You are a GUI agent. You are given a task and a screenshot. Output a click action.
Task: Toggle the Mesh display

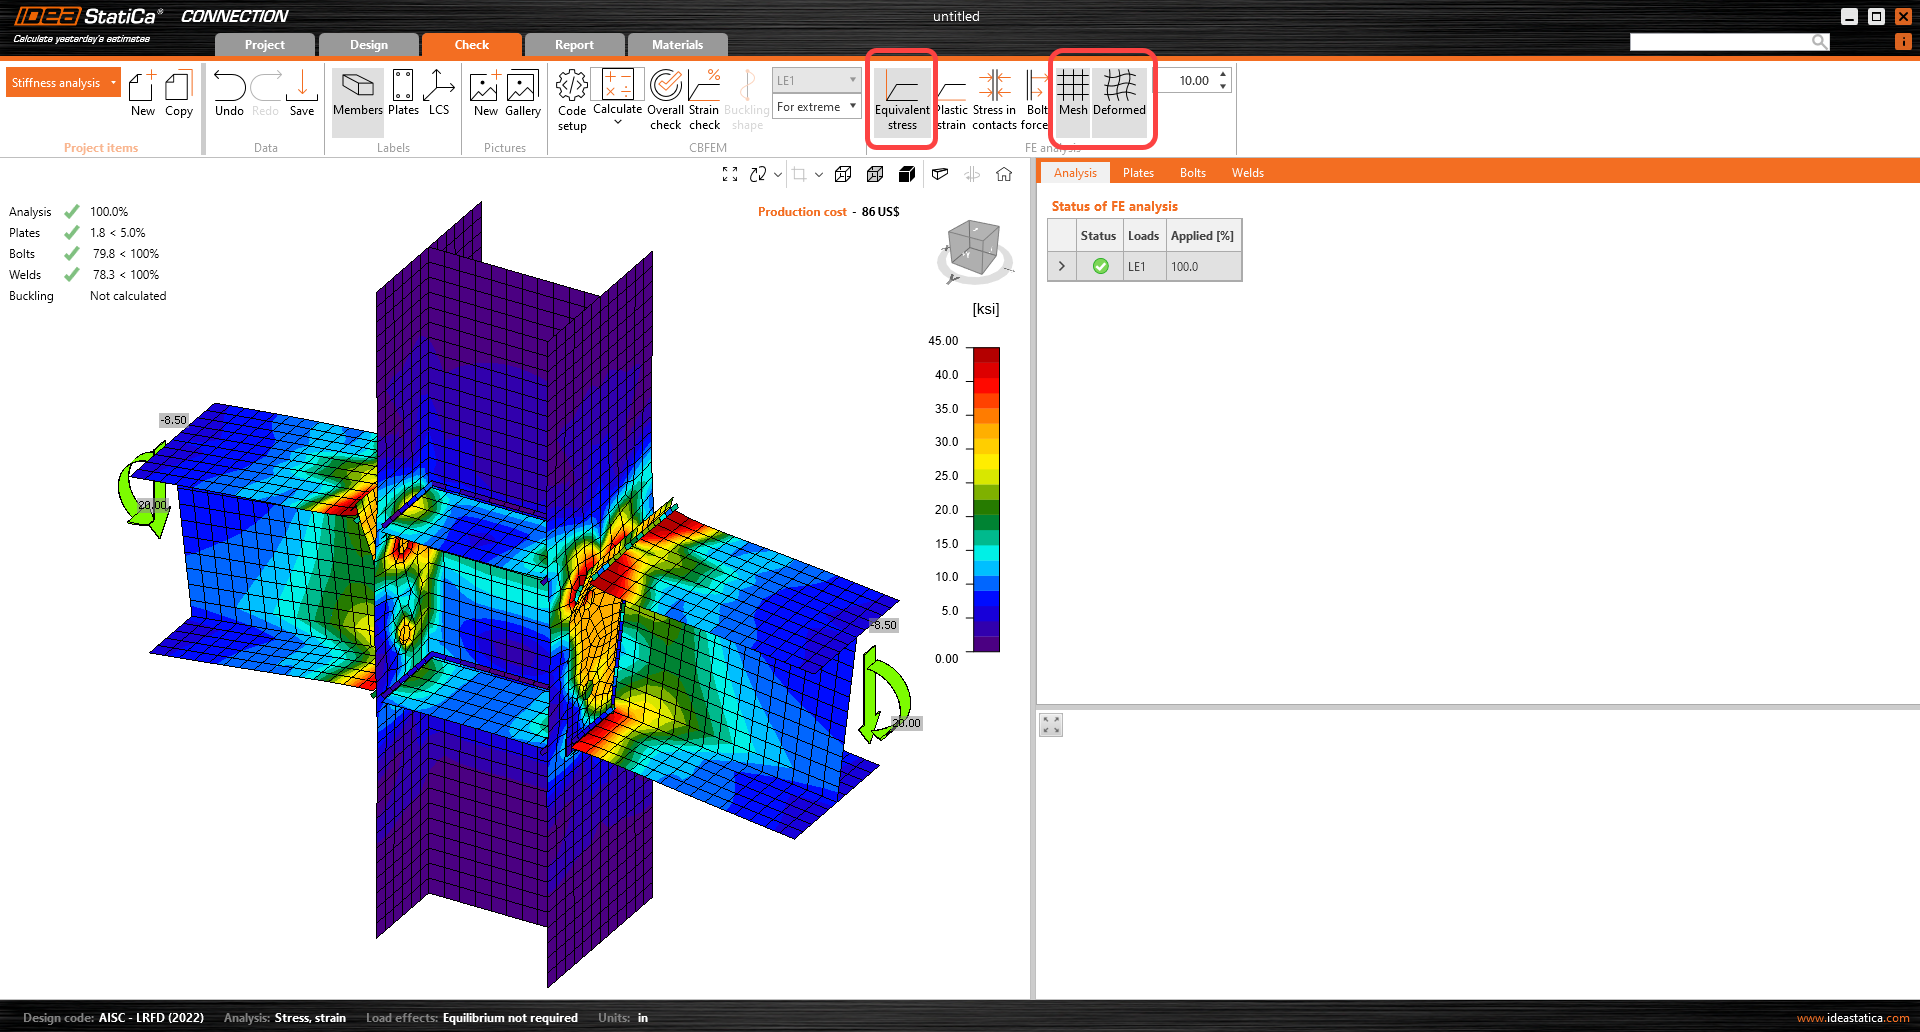coord(1073,94)
